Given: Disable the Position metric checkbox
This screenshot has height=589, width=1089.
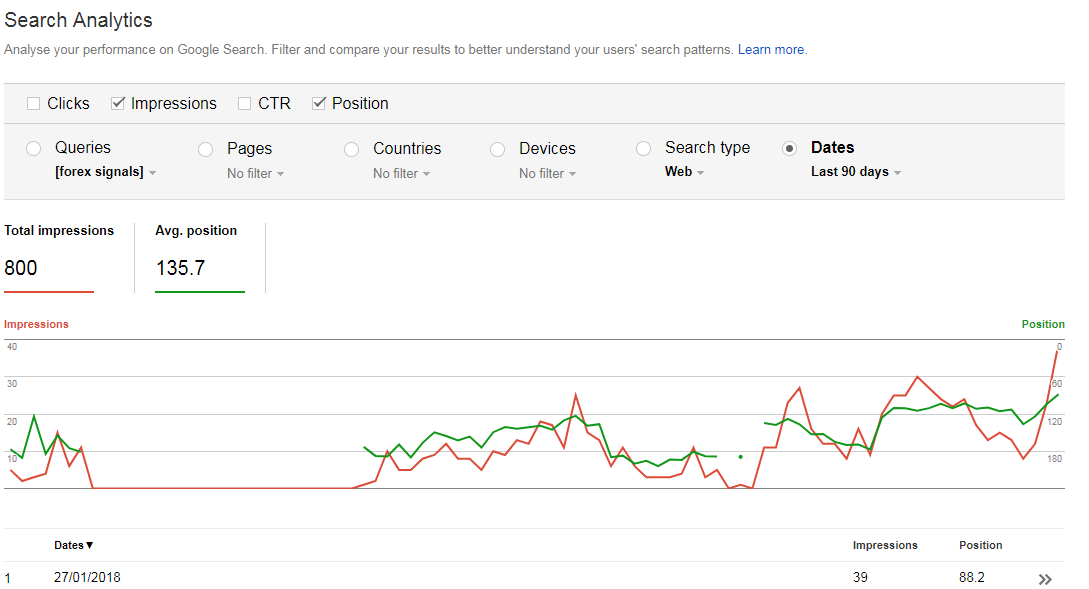Looking at the screenshot, I should [319, 103].
